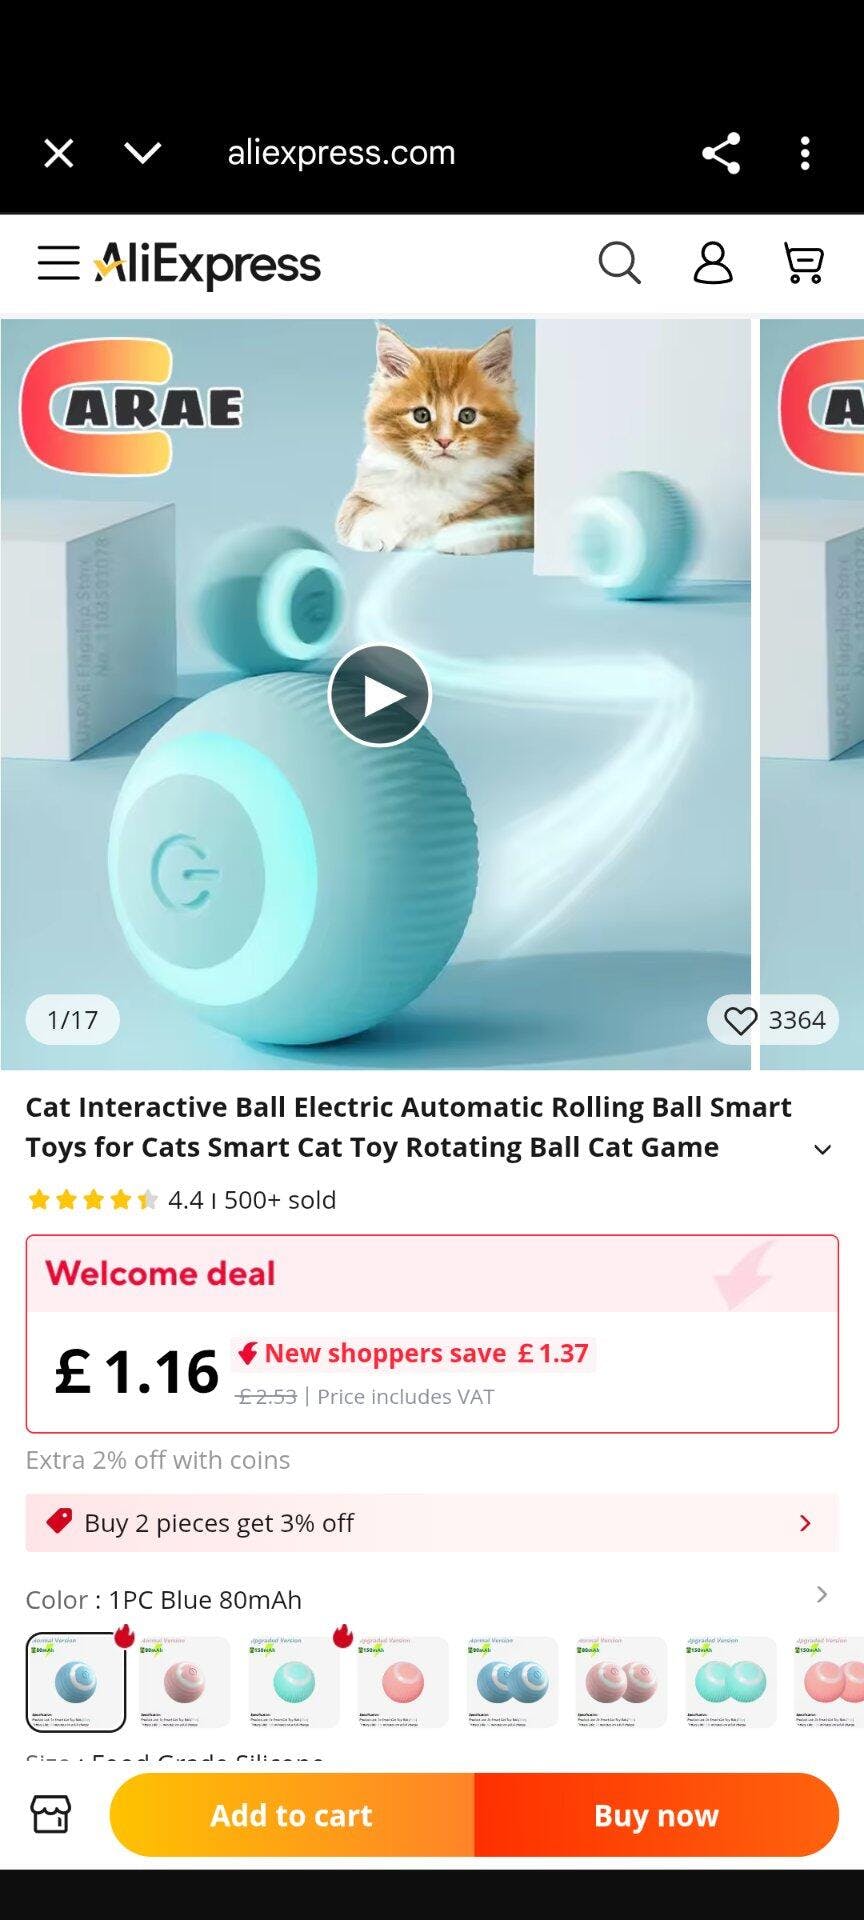
Task: Open the hamburger menu beside AliExpress logo
Action: [58, 263]
